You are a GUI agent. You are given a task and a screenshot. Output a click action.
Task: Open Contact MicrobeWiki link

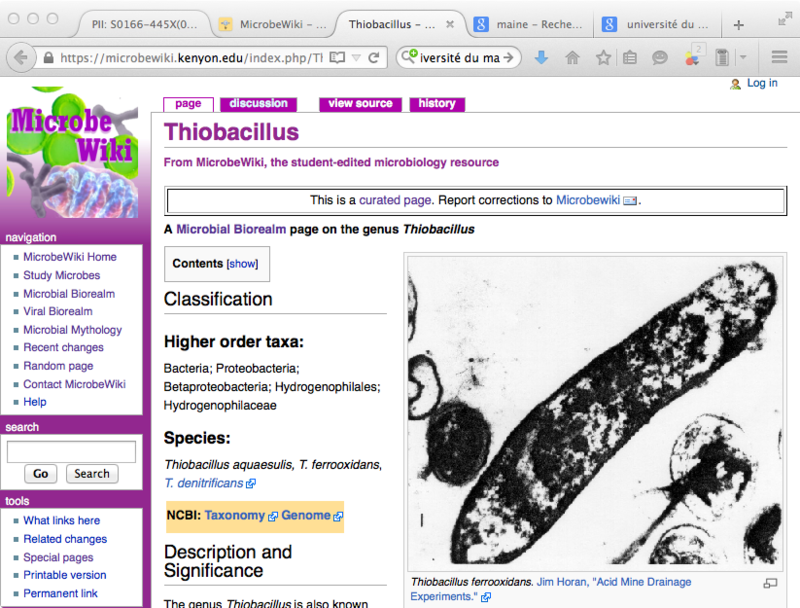click(x=74, y=384)
